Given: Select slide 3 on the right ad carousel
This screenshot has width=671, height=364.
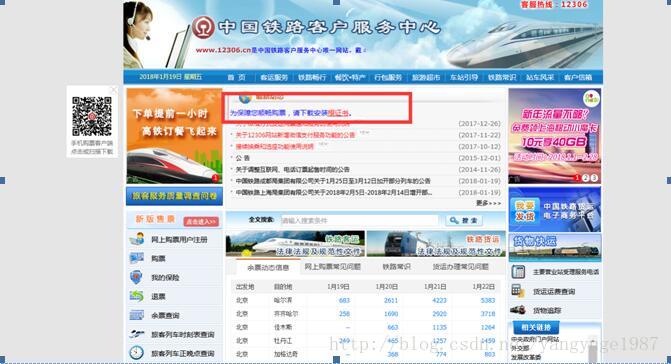Looking at the screenshot, I should [x=594, y=178].
